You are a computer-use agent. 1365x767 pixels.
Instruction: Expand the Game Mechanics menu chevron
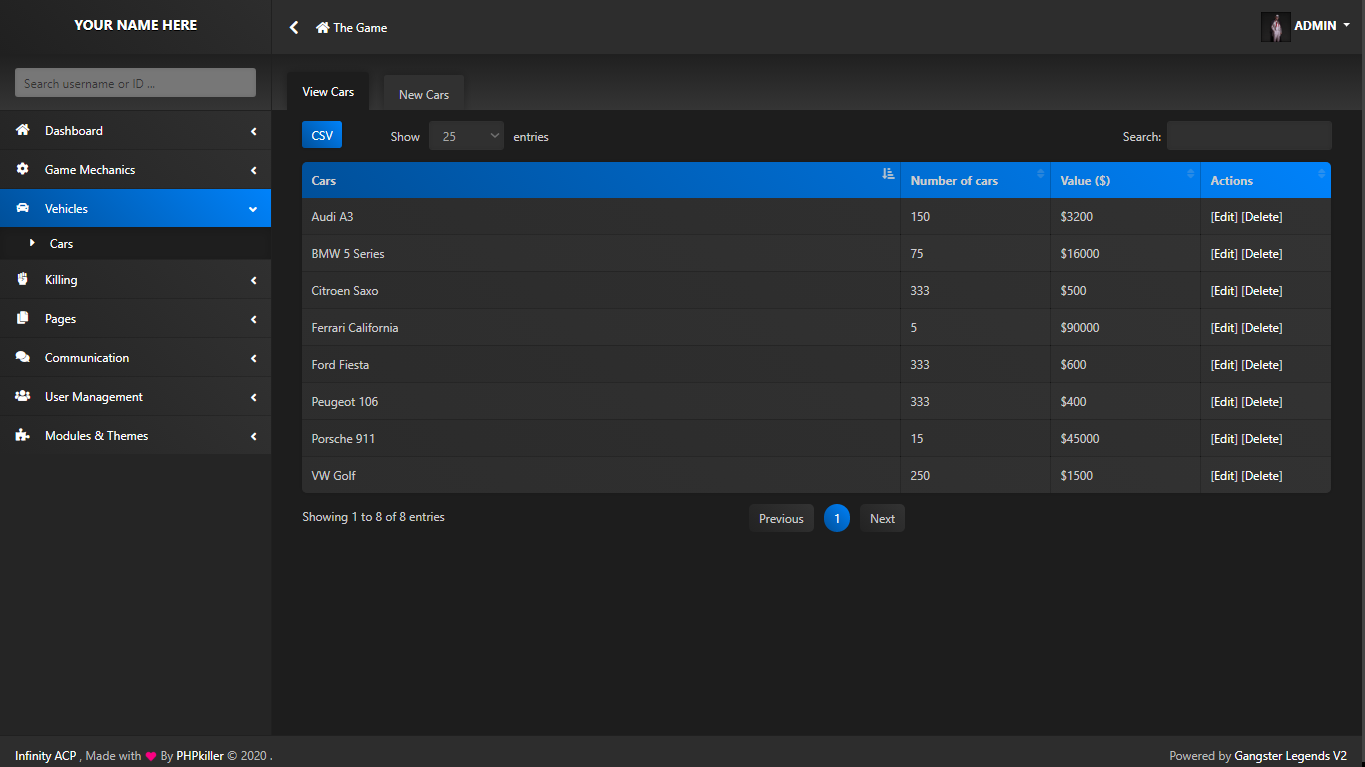click(253, 170)
